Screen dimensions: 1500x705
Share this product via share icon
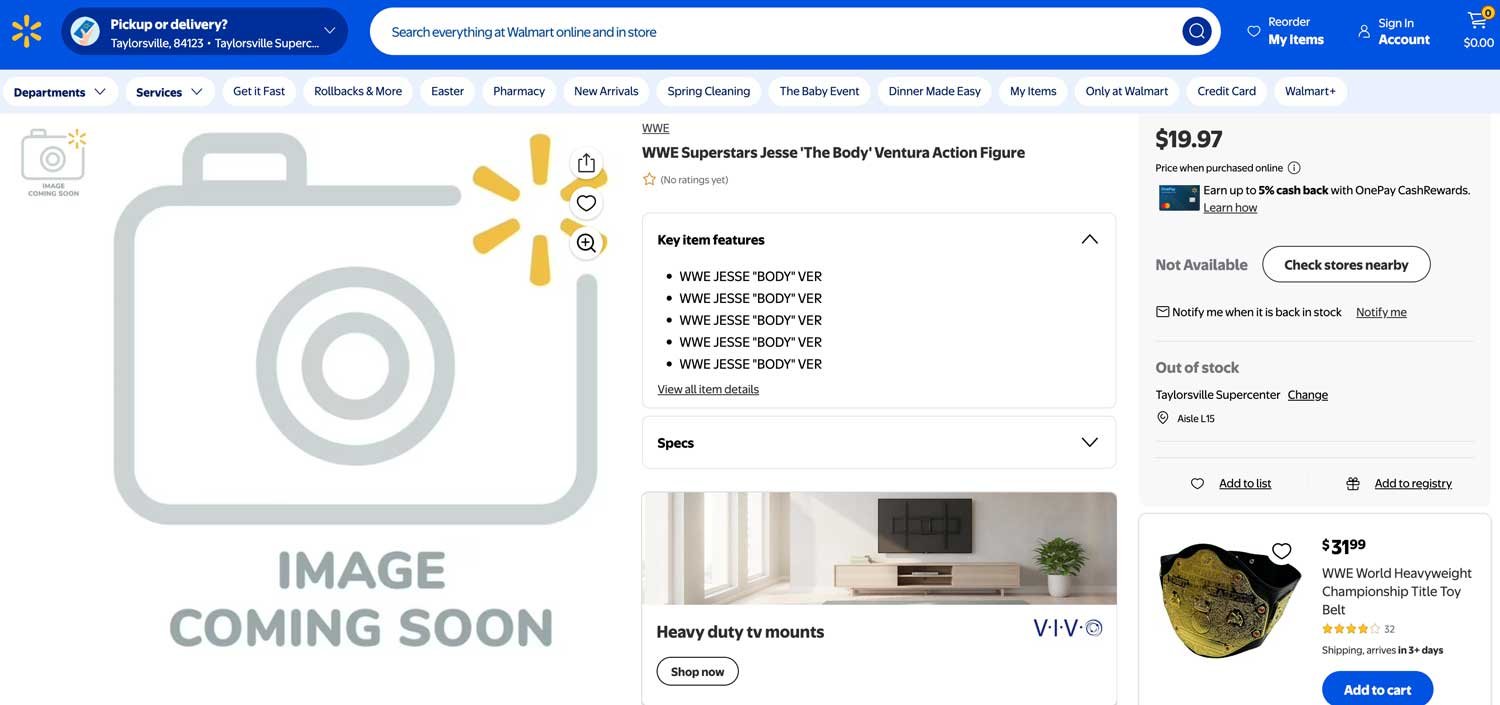(x=586, y=163)
